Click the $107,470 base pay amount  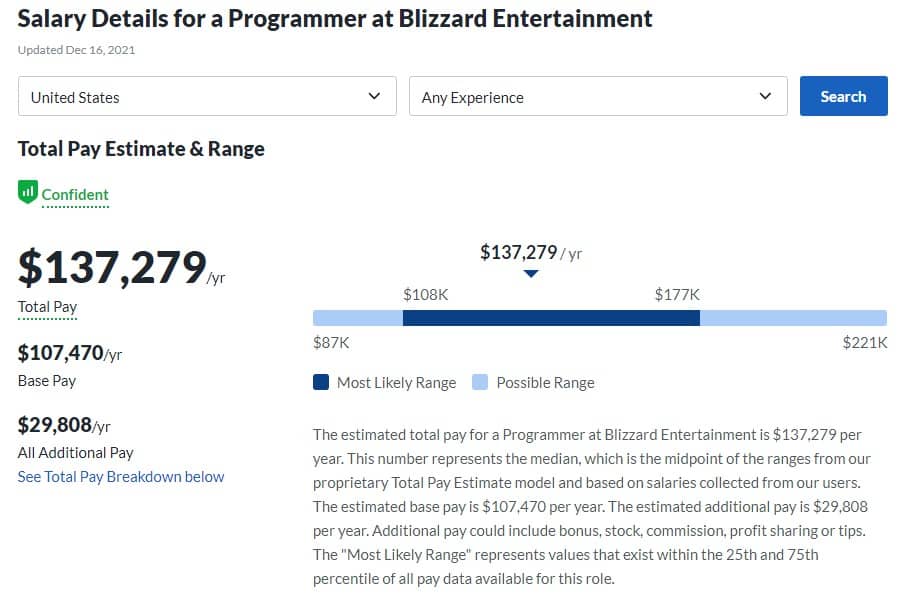click(60, 353)
